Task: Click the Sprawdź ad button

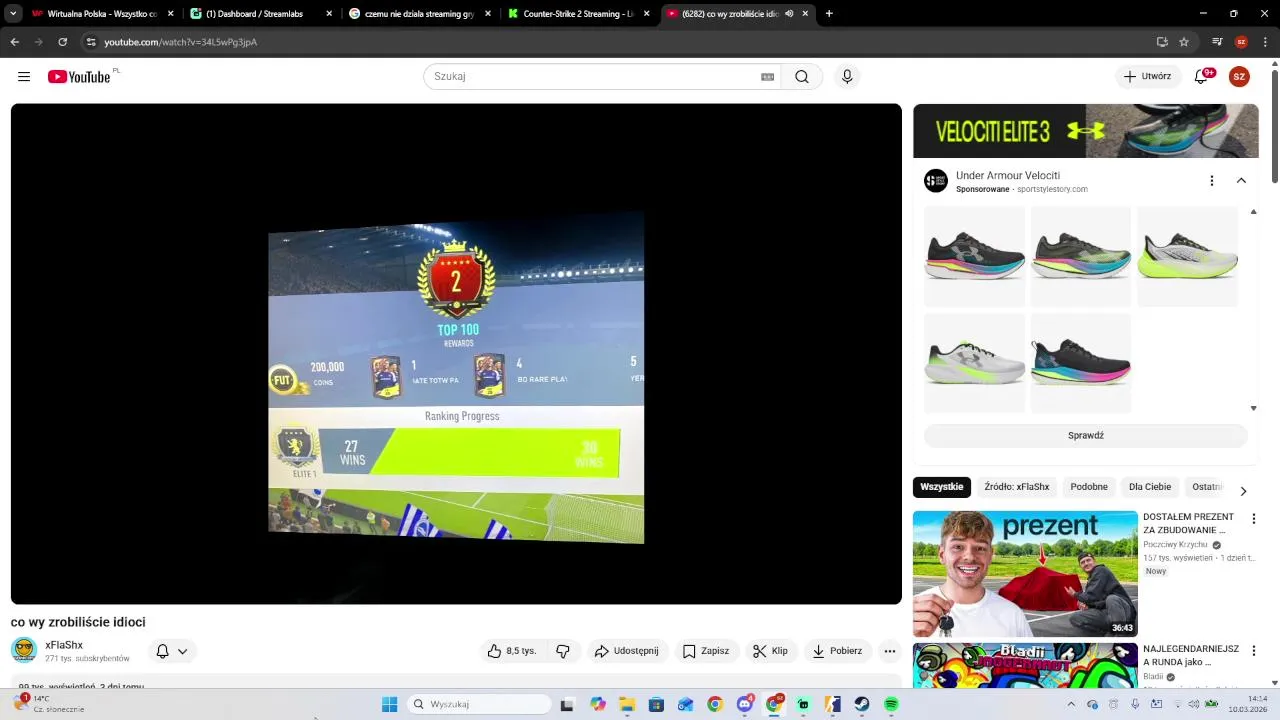Action: pyautogui.click(x=1085, y=436)
